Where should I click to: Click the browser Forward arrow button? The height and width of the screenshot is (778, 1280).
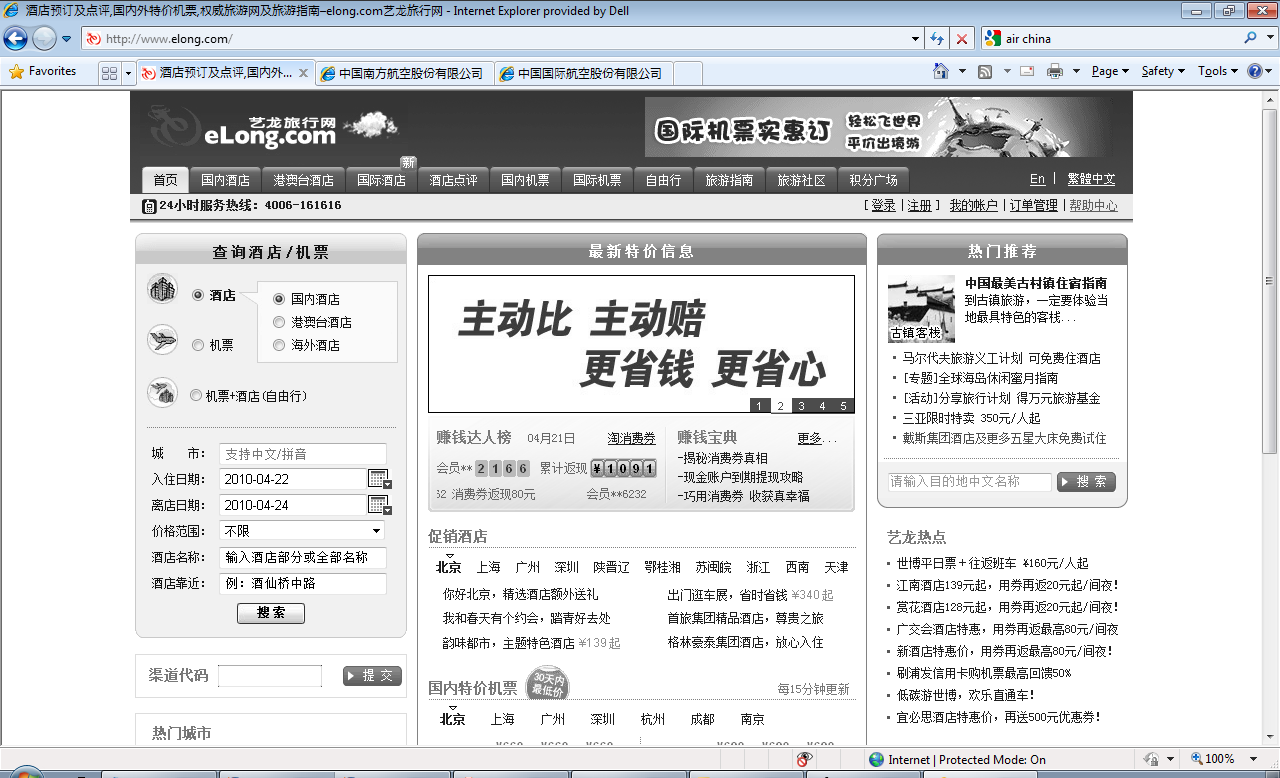coord(44,39)
